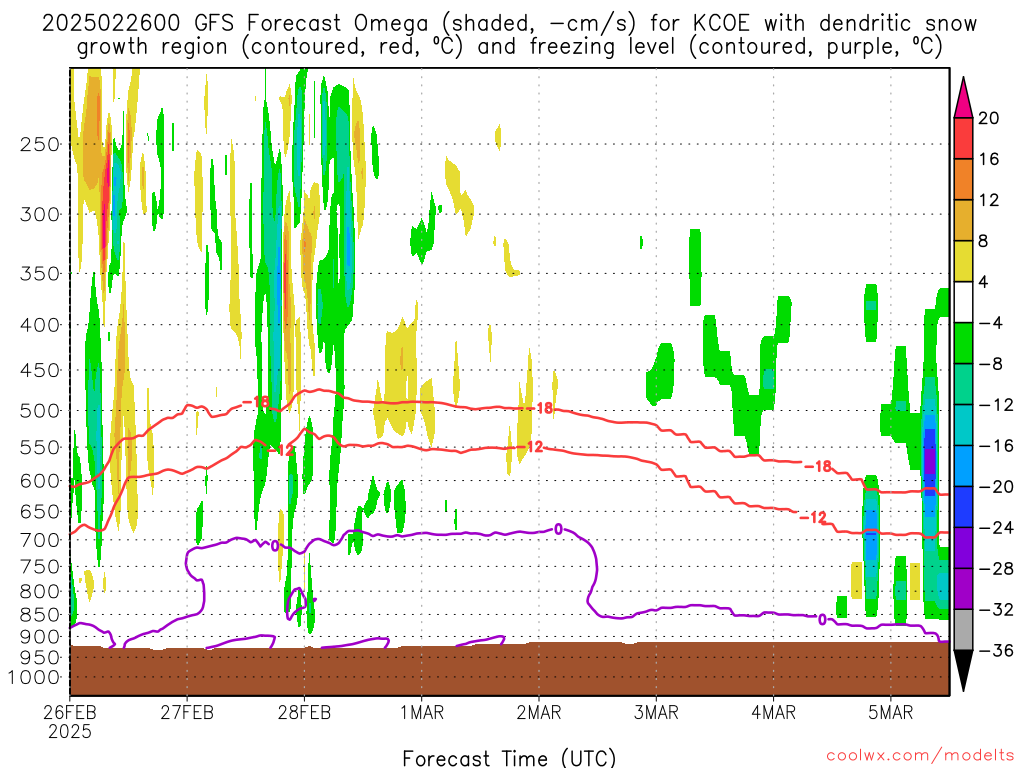Click the 27FEB time axis label
The image size is (1024, 768).
coord(187,712)
